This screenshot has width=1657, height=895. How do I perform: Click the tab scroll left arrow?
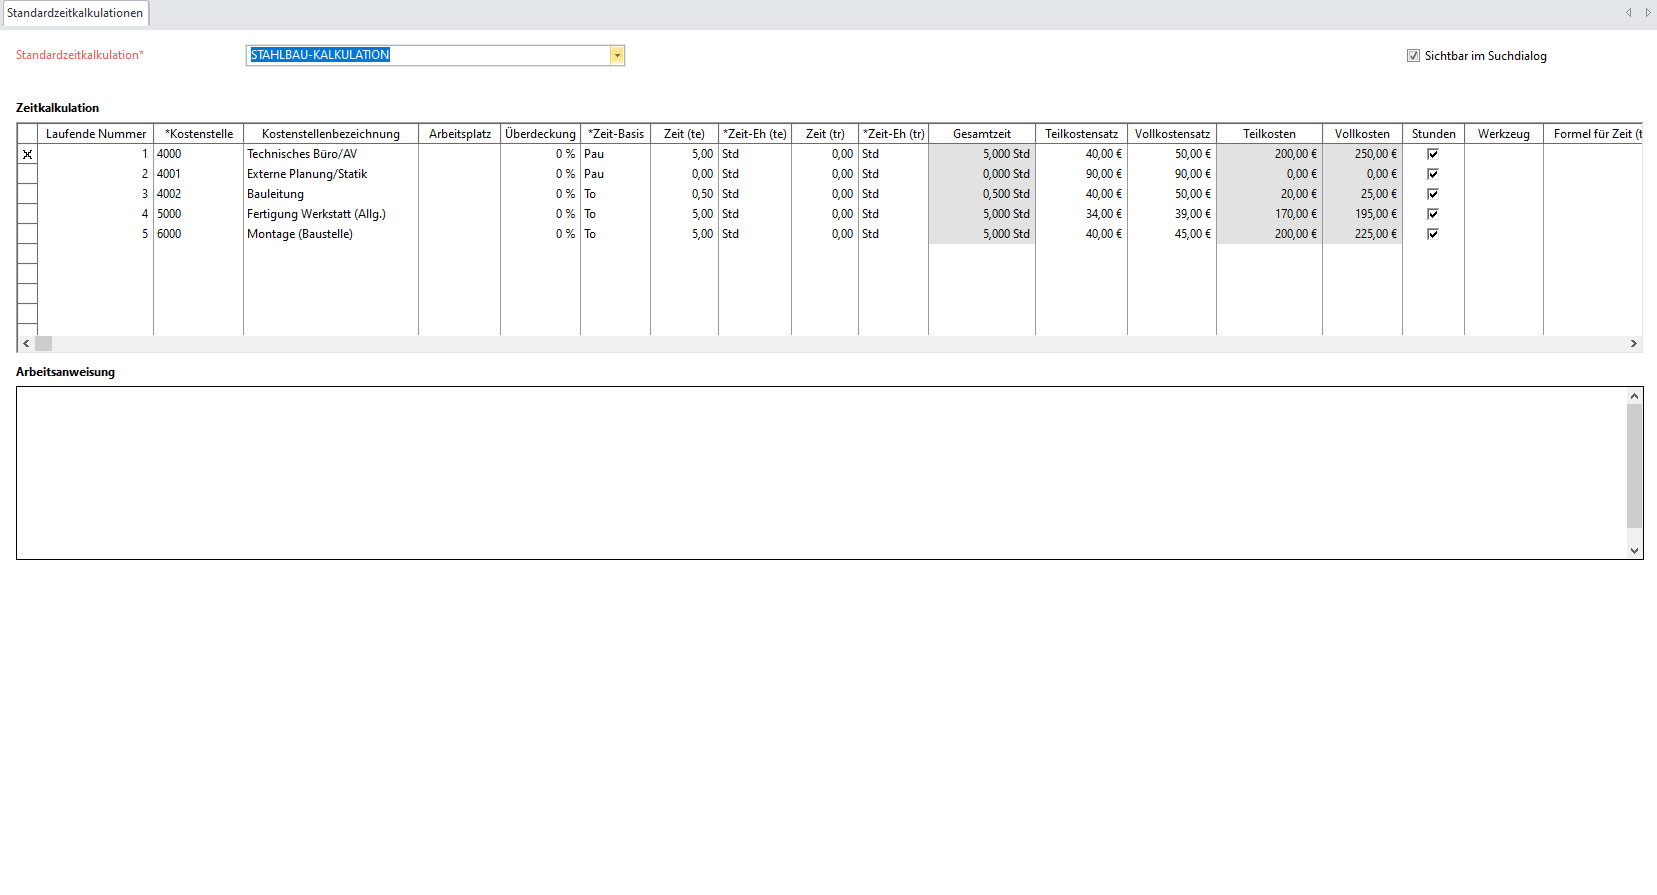pyautogui.click(x=1628, y=13)
